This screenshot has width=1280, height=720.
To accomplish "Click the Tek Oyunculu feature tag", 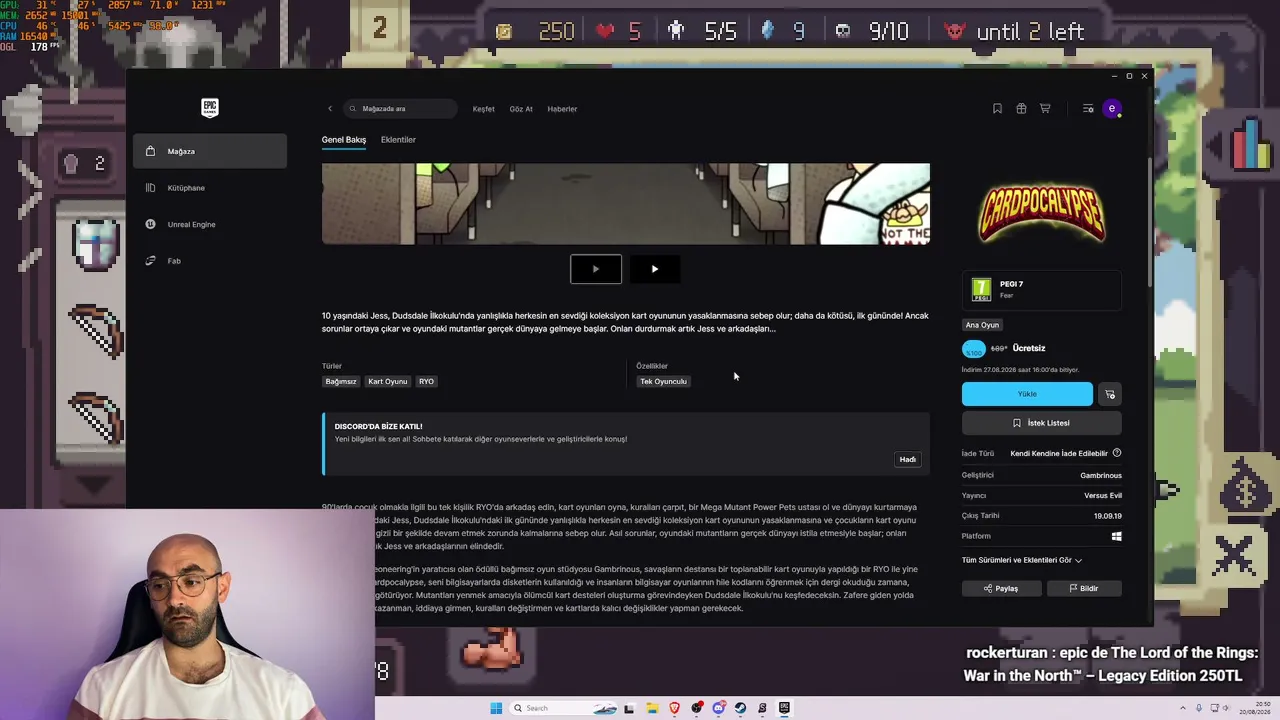I will [x=663, y=381].
